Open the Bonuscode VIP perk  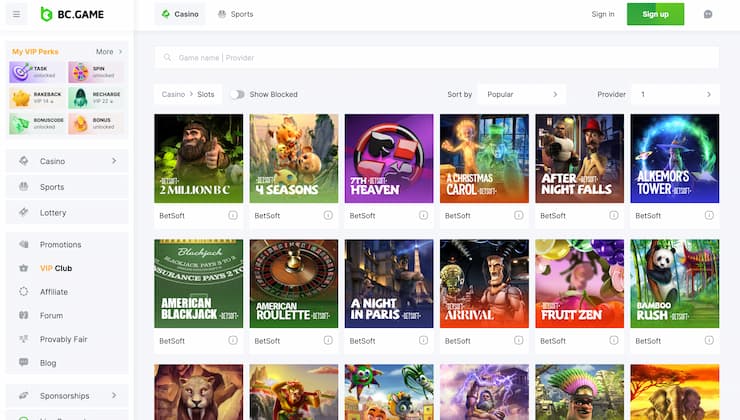[x=37, y=124]
